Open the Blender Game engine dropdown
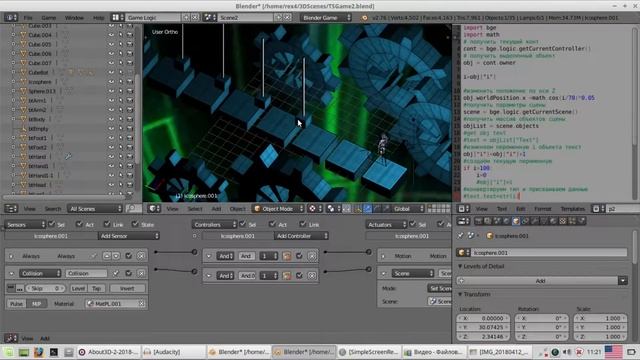This screenshot has height=360, width=640. tap(326, 18)
